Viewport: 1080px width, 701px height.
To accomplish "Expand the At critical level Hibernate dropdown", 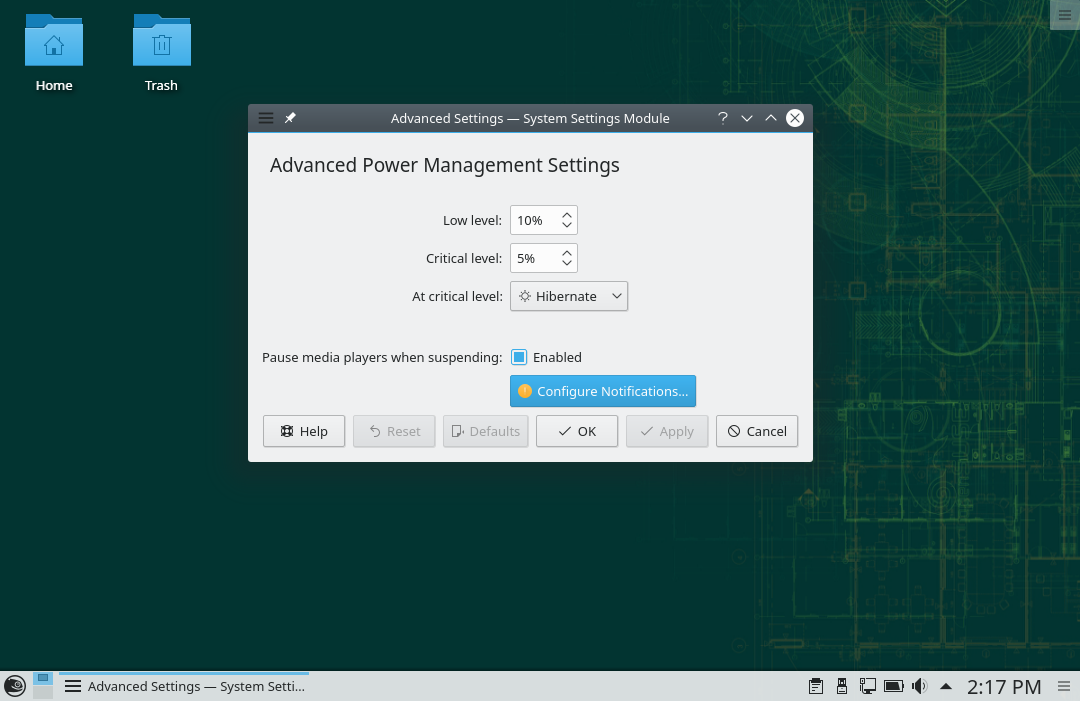I will (x=569, y=296).
